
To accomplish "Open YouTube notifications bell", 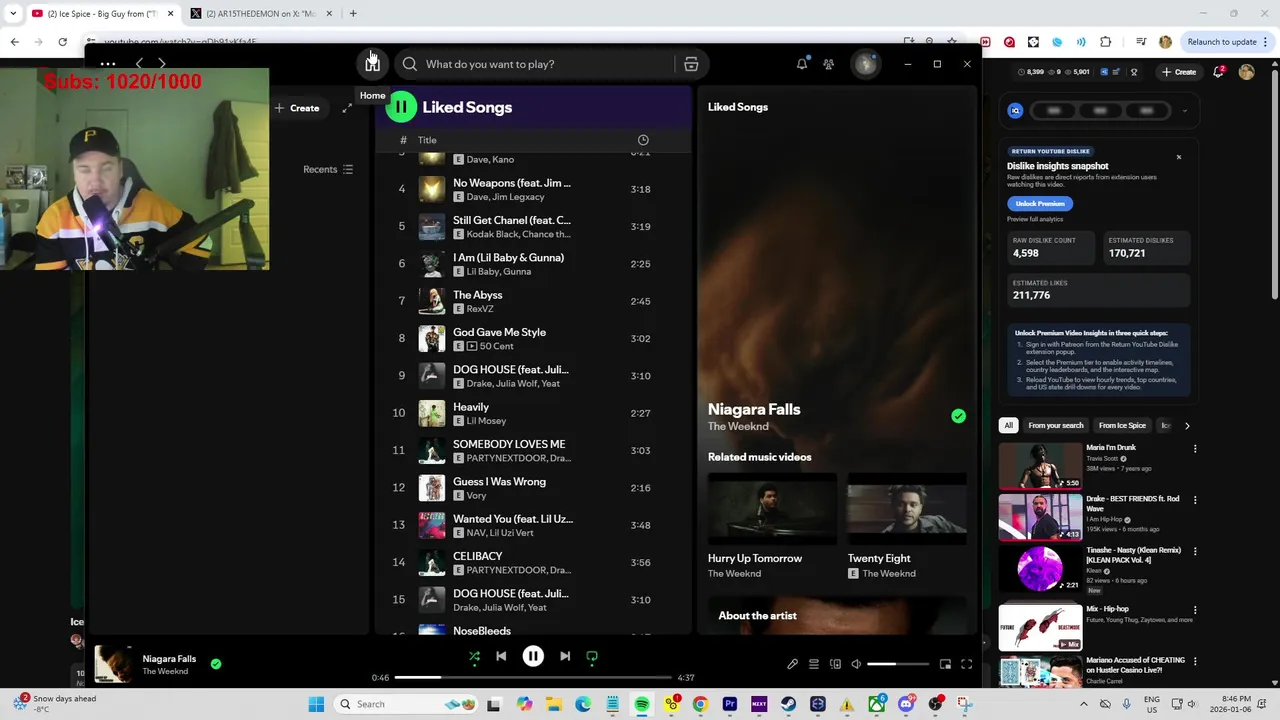I will (x=1219, y=72).
